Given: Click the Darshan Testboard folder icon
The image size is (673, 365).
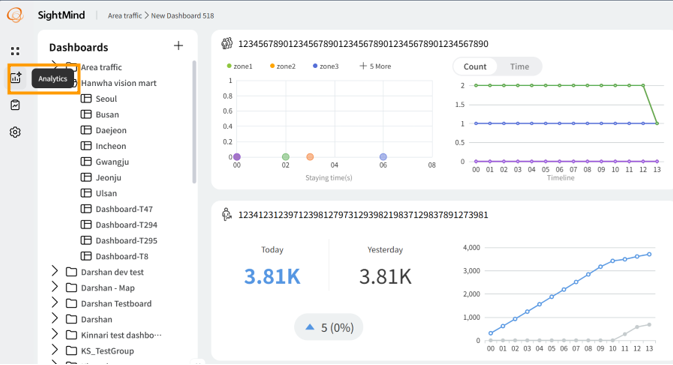Looking at the screenshot, I should point(71,303).
